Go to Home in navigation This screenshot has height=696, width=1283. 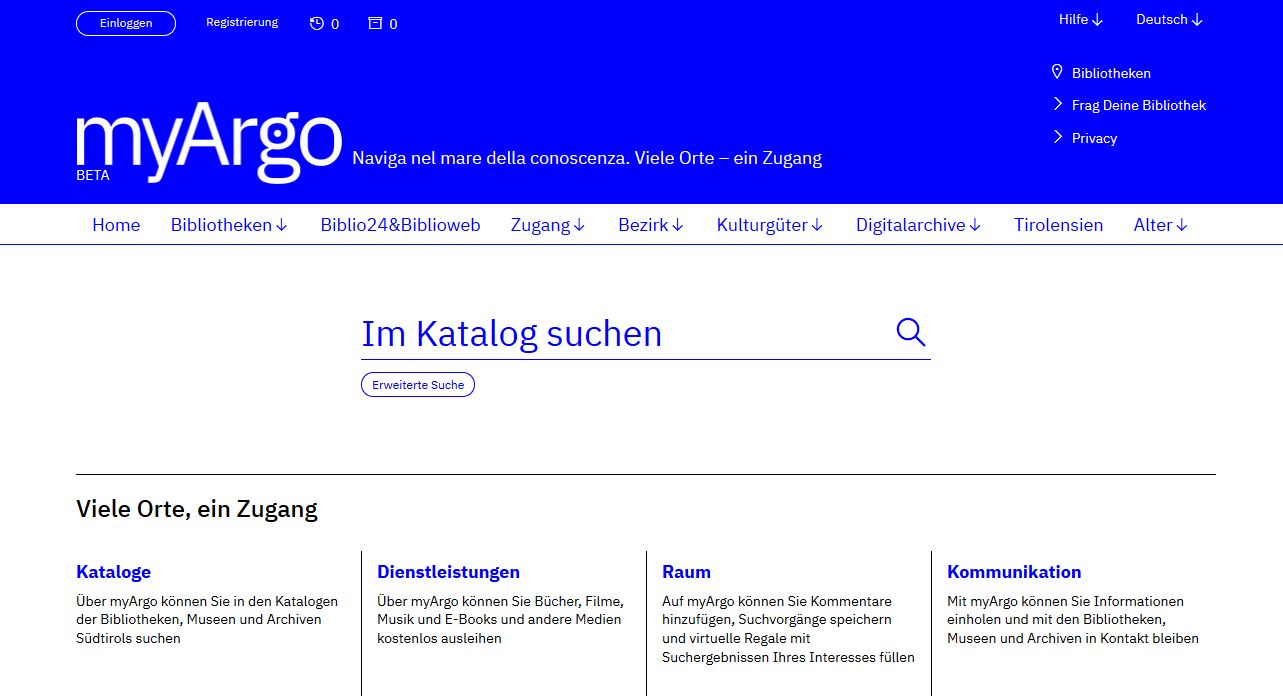[116, 225]
